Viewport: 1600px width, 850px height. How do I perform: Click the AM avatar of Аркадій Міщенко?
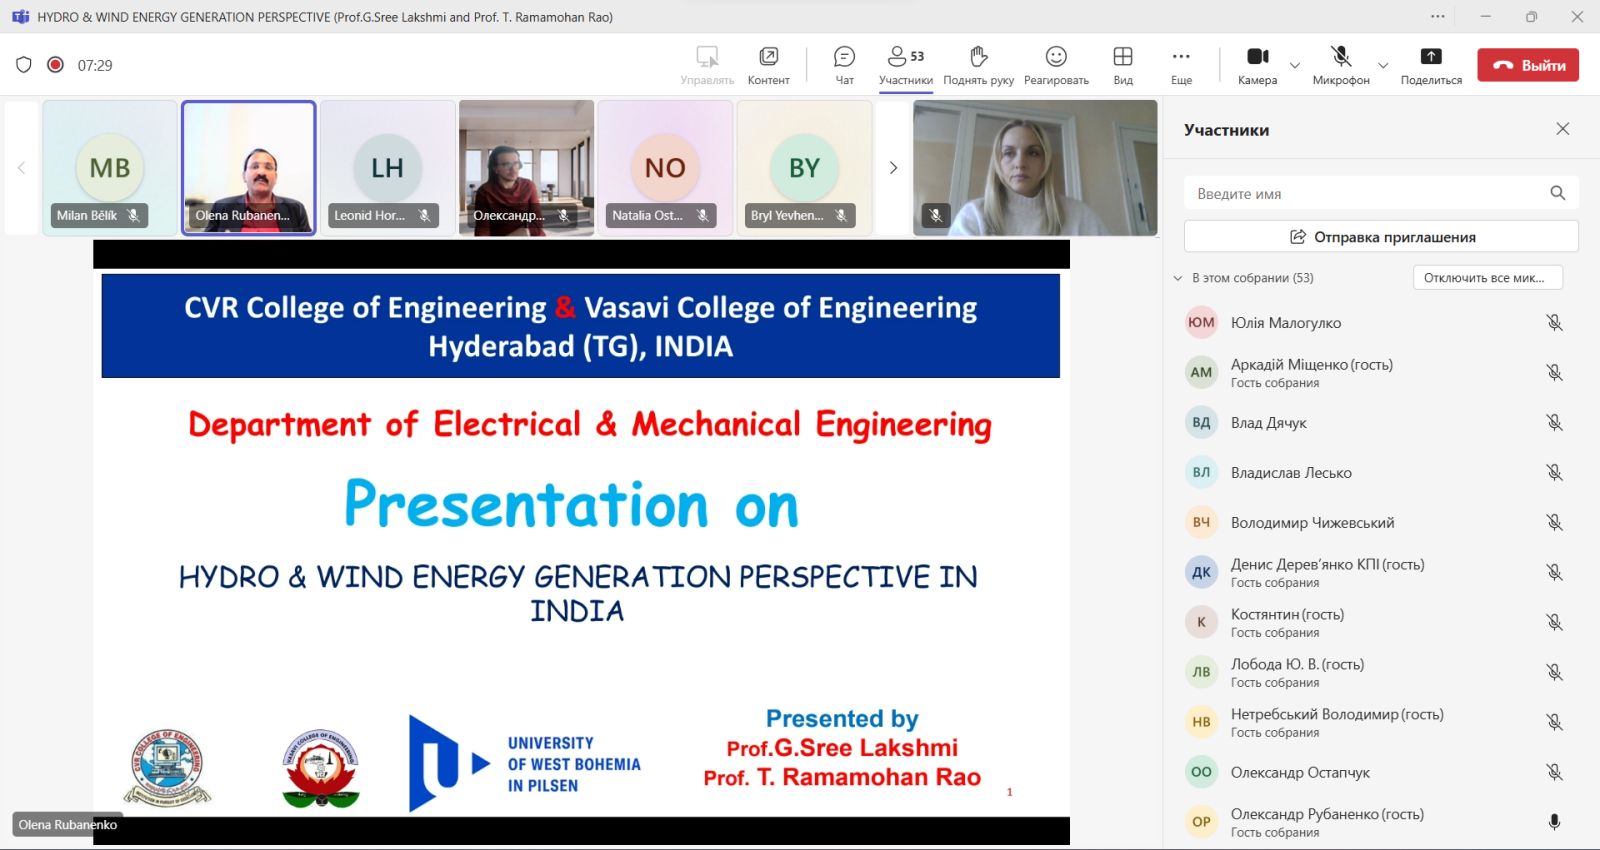tap(1201, 372)
